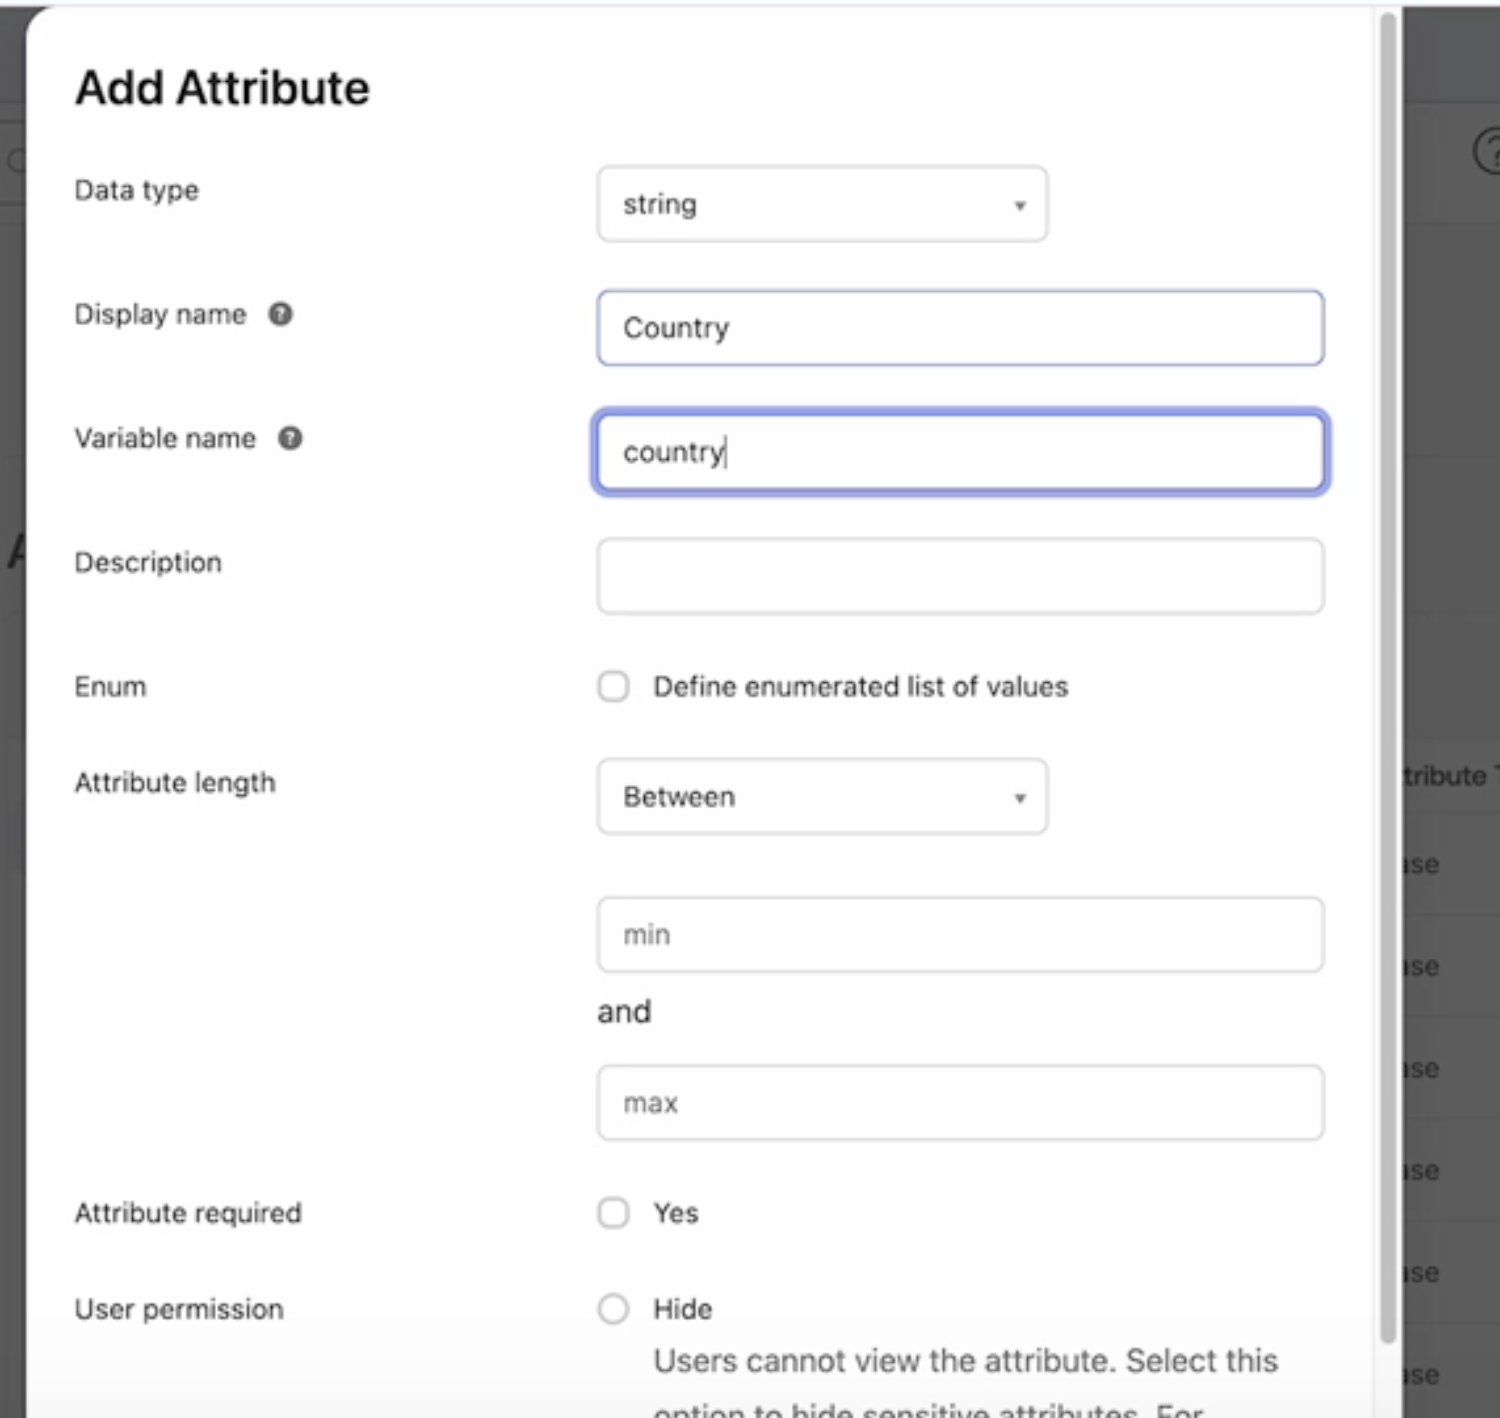Click the Display name help icon
1500x1418 pixels.
[x=281, y=314]
